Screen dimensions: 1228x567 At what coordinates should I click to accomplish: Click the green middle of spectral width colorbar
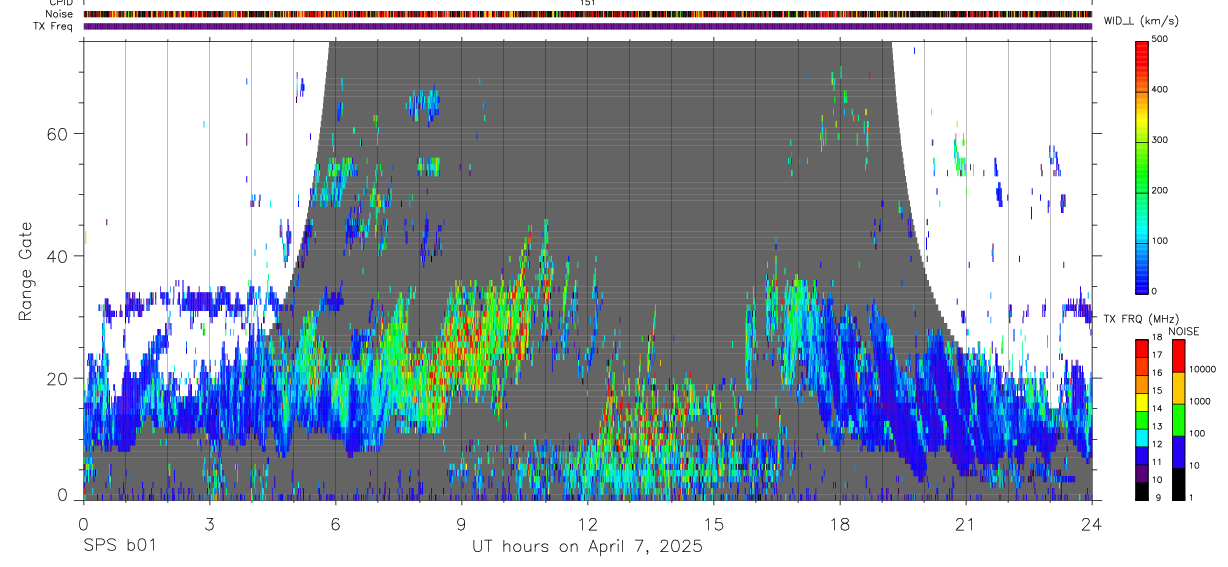[1142, 170]
